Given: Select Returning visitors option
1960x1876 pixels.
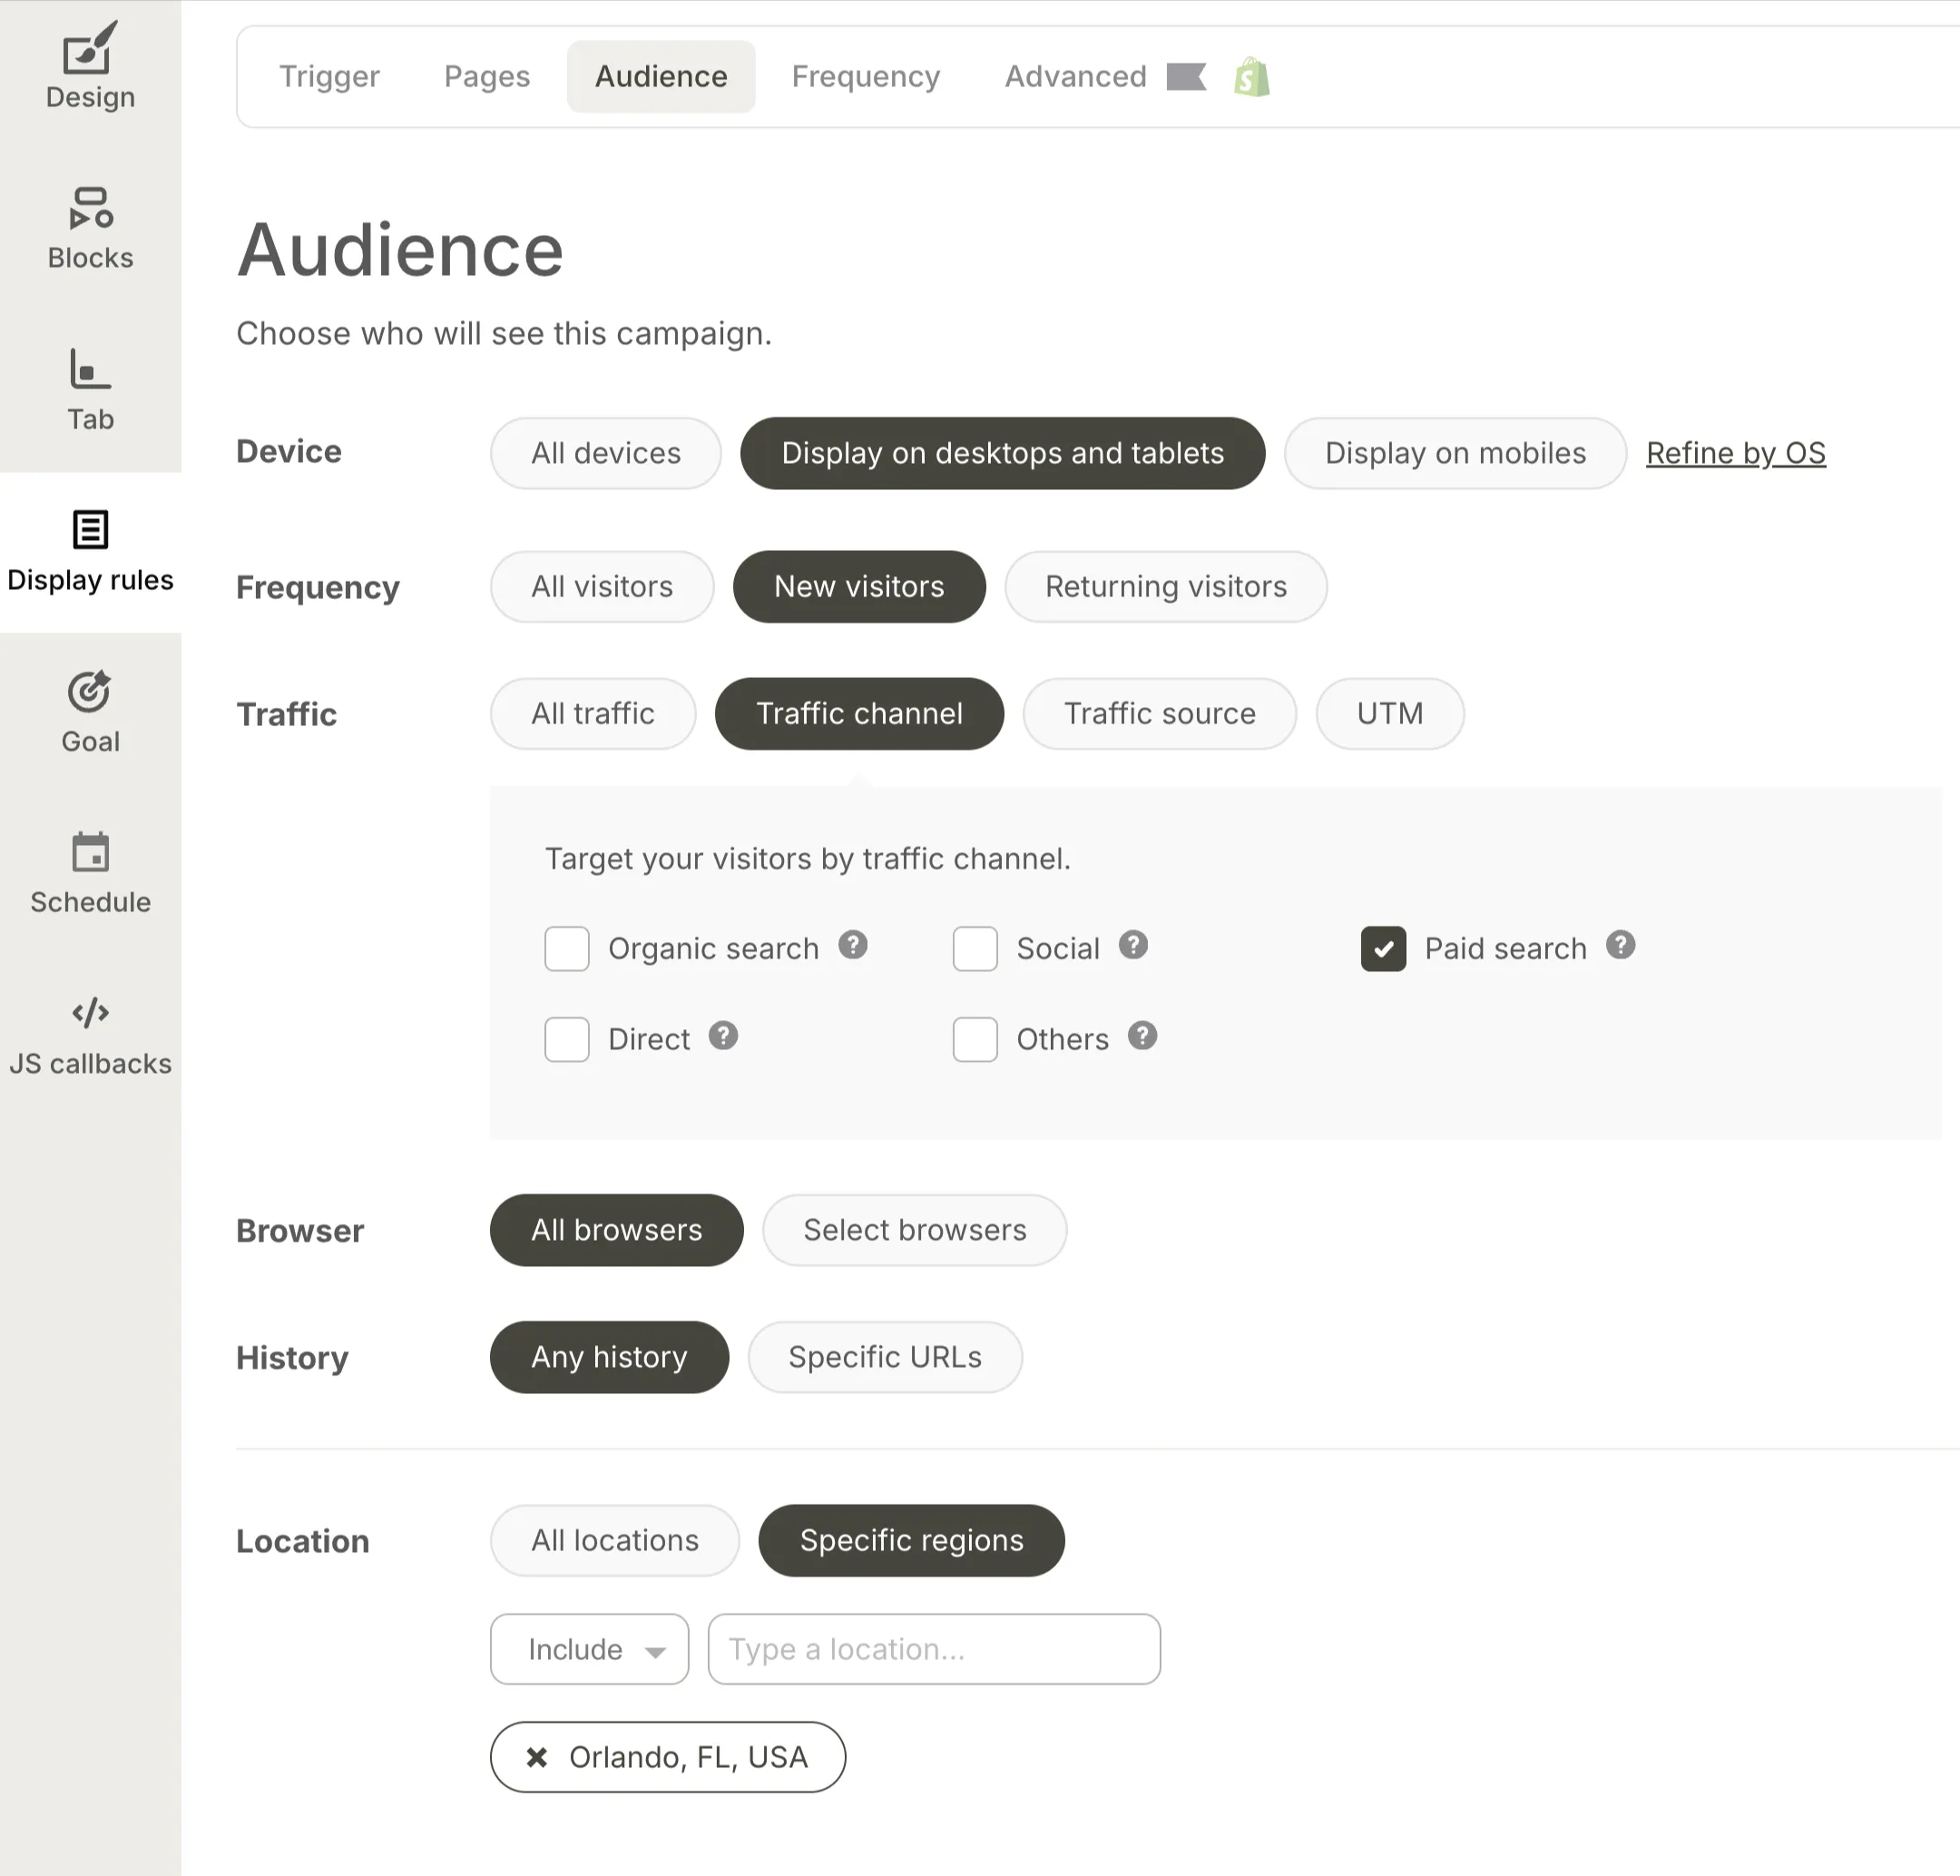Looking at the screenshot, I should 1165,587.
